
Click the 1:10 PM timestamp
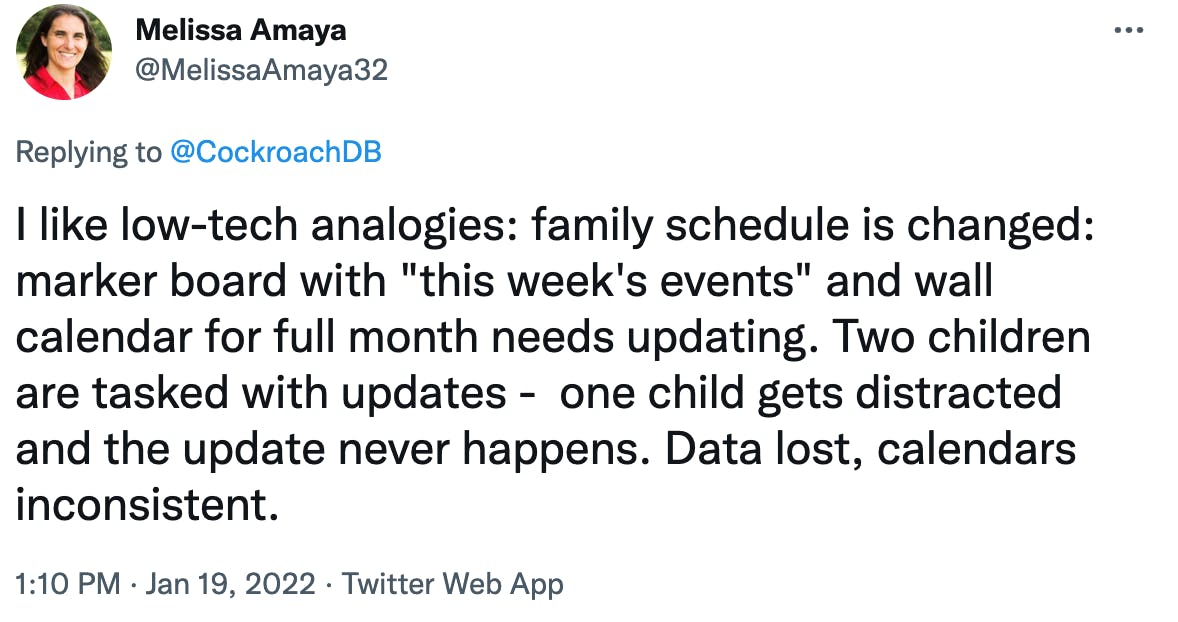pos(67,584)
